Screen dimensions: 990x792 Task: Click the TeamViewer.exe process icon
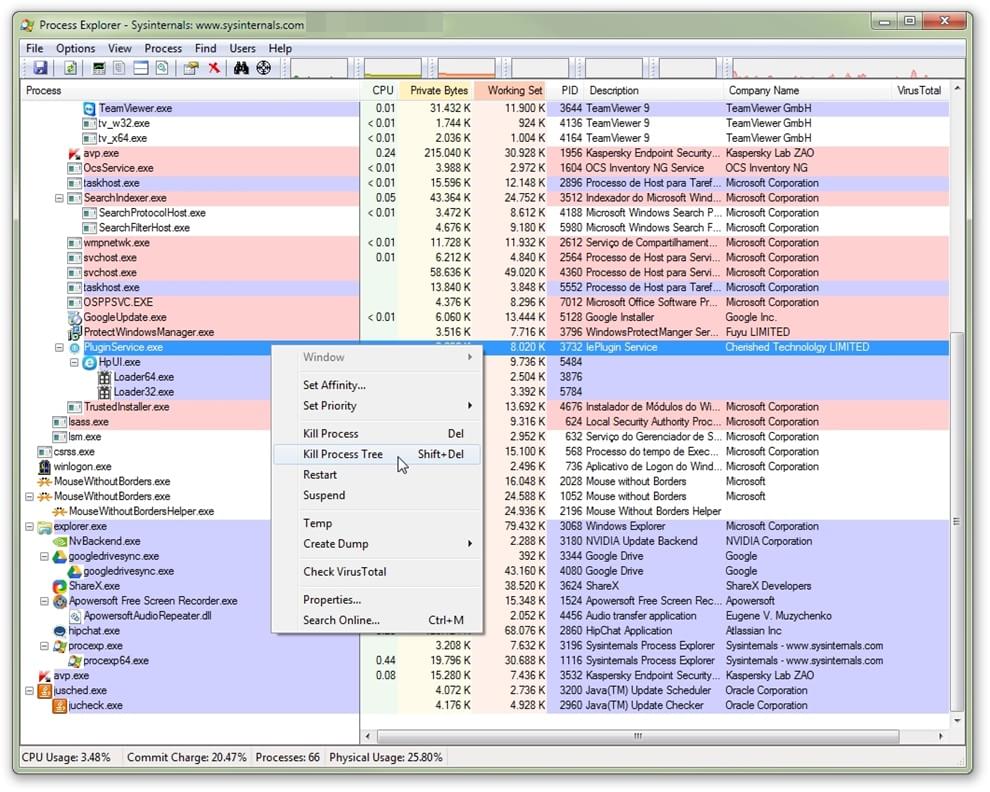pyautogui.click(x=90, y=109)
